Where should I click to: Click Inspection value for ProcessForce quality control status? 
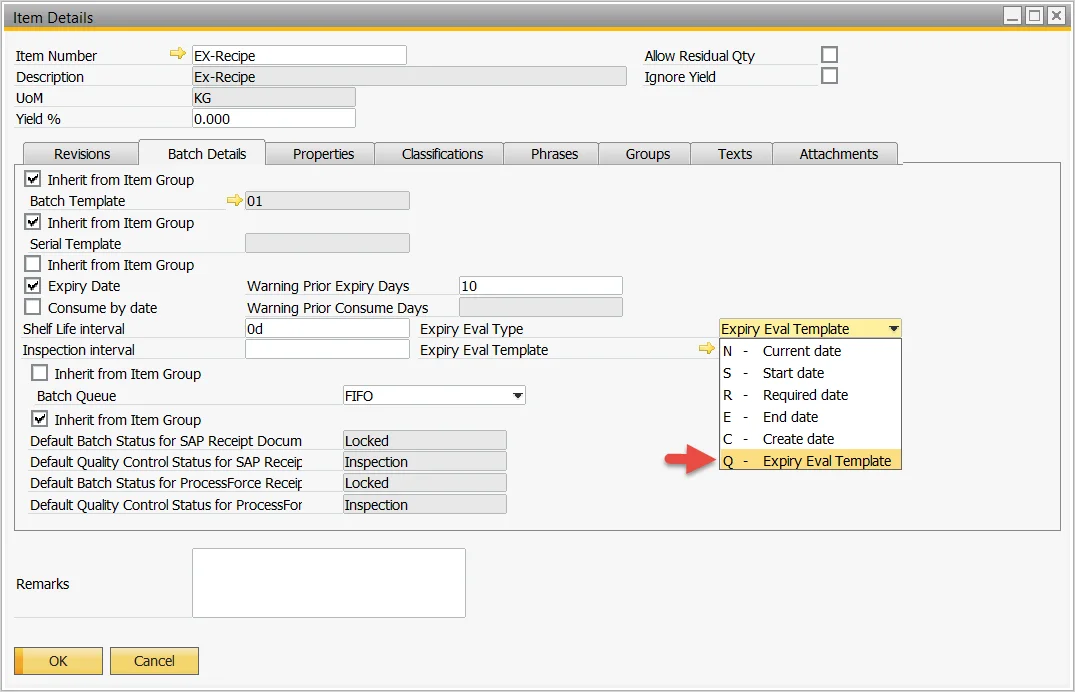click(x=424, y=504)
